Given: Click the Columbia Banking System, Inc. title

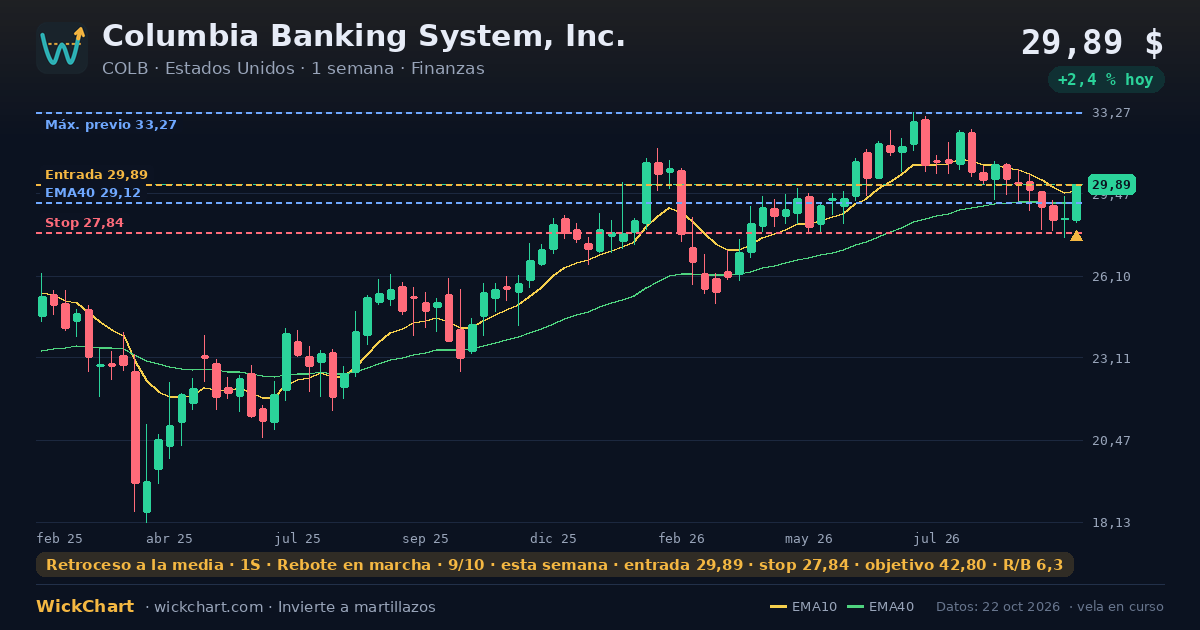Looking at the screenshot, I should pos(364,36).
